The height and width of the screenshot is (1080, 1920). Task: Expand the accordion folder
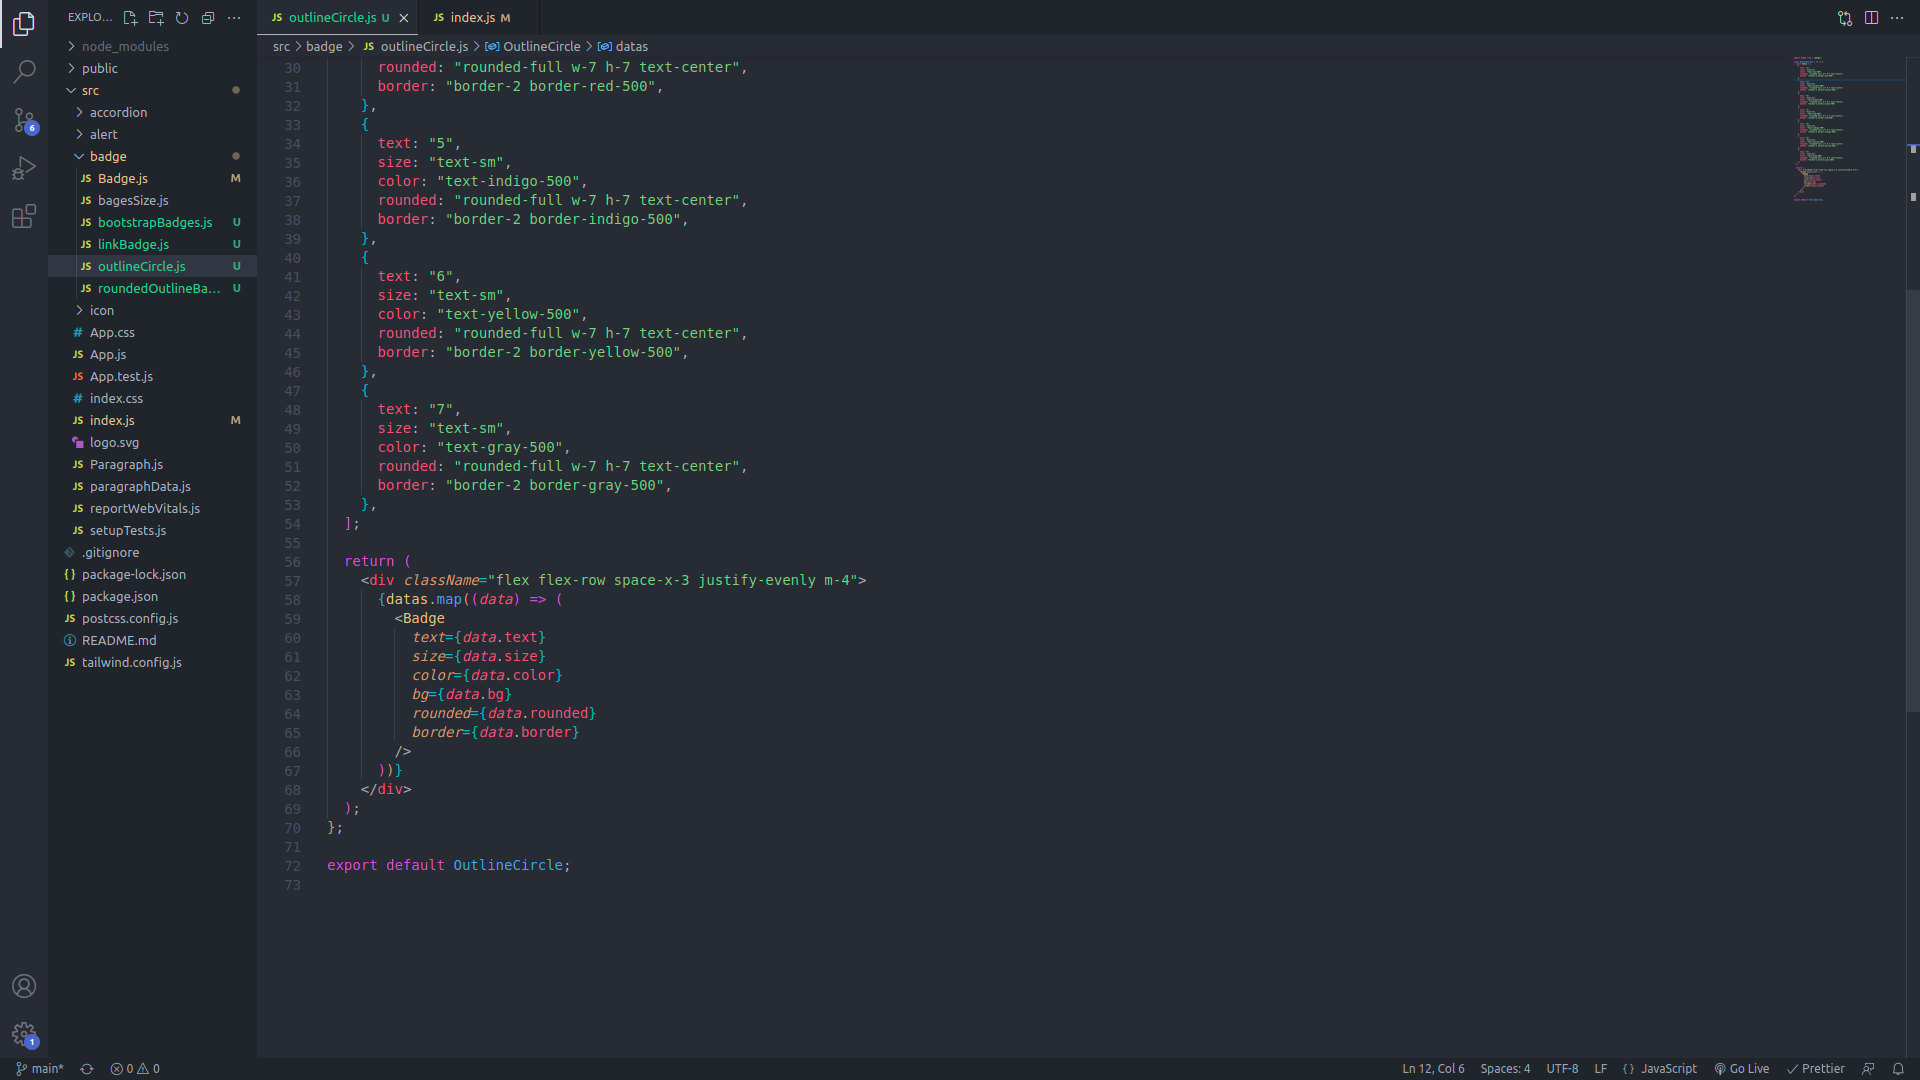tap(118, 112)
